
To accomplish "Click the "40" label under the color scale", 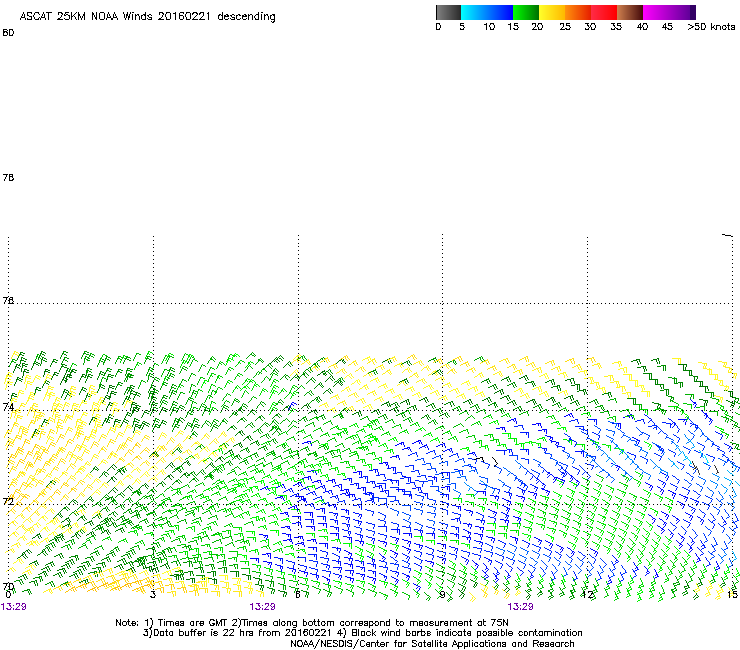I will pos(642,27).
